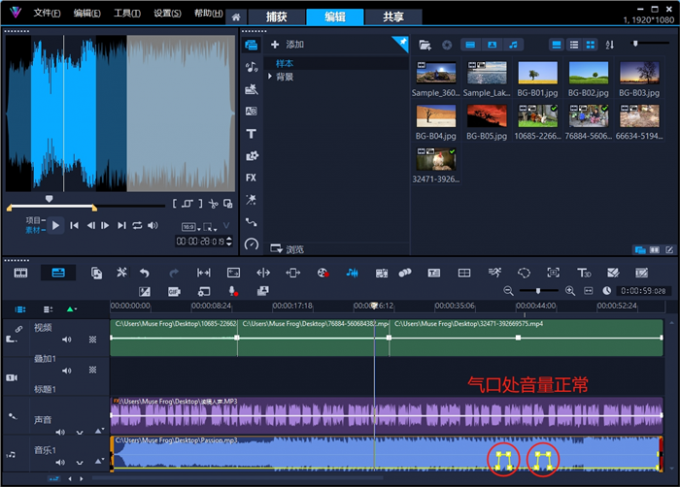Screen dimensions: 680x487
Task: Open the FX filter library icon
Action: (x=251, y=177)
